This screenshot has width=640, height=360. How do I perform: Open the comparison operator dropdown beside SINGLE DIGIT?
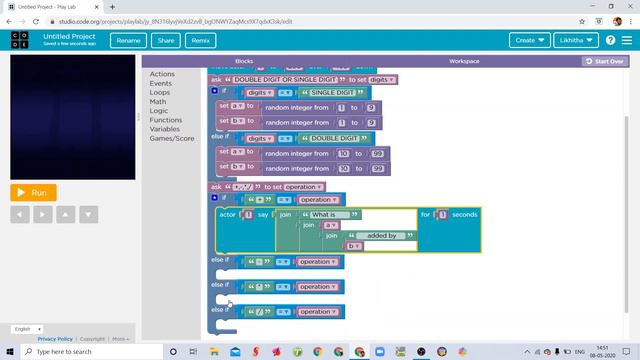(x=285, y=93)
